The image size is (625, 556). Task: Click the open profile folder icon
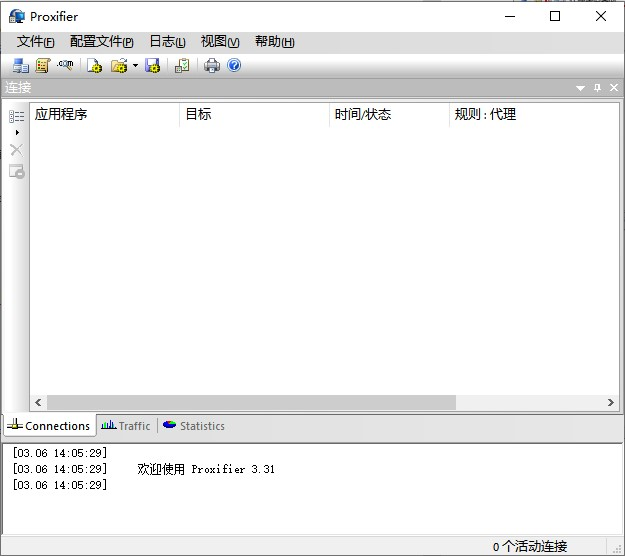point(119,66)
